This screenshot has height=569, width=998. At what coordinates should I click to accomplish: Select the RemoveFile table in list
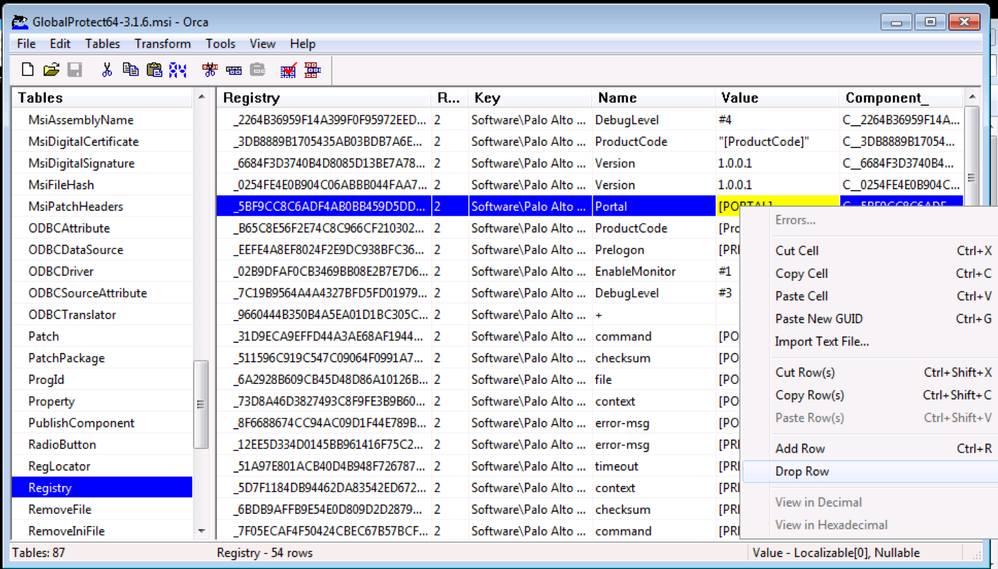(59, 509)
